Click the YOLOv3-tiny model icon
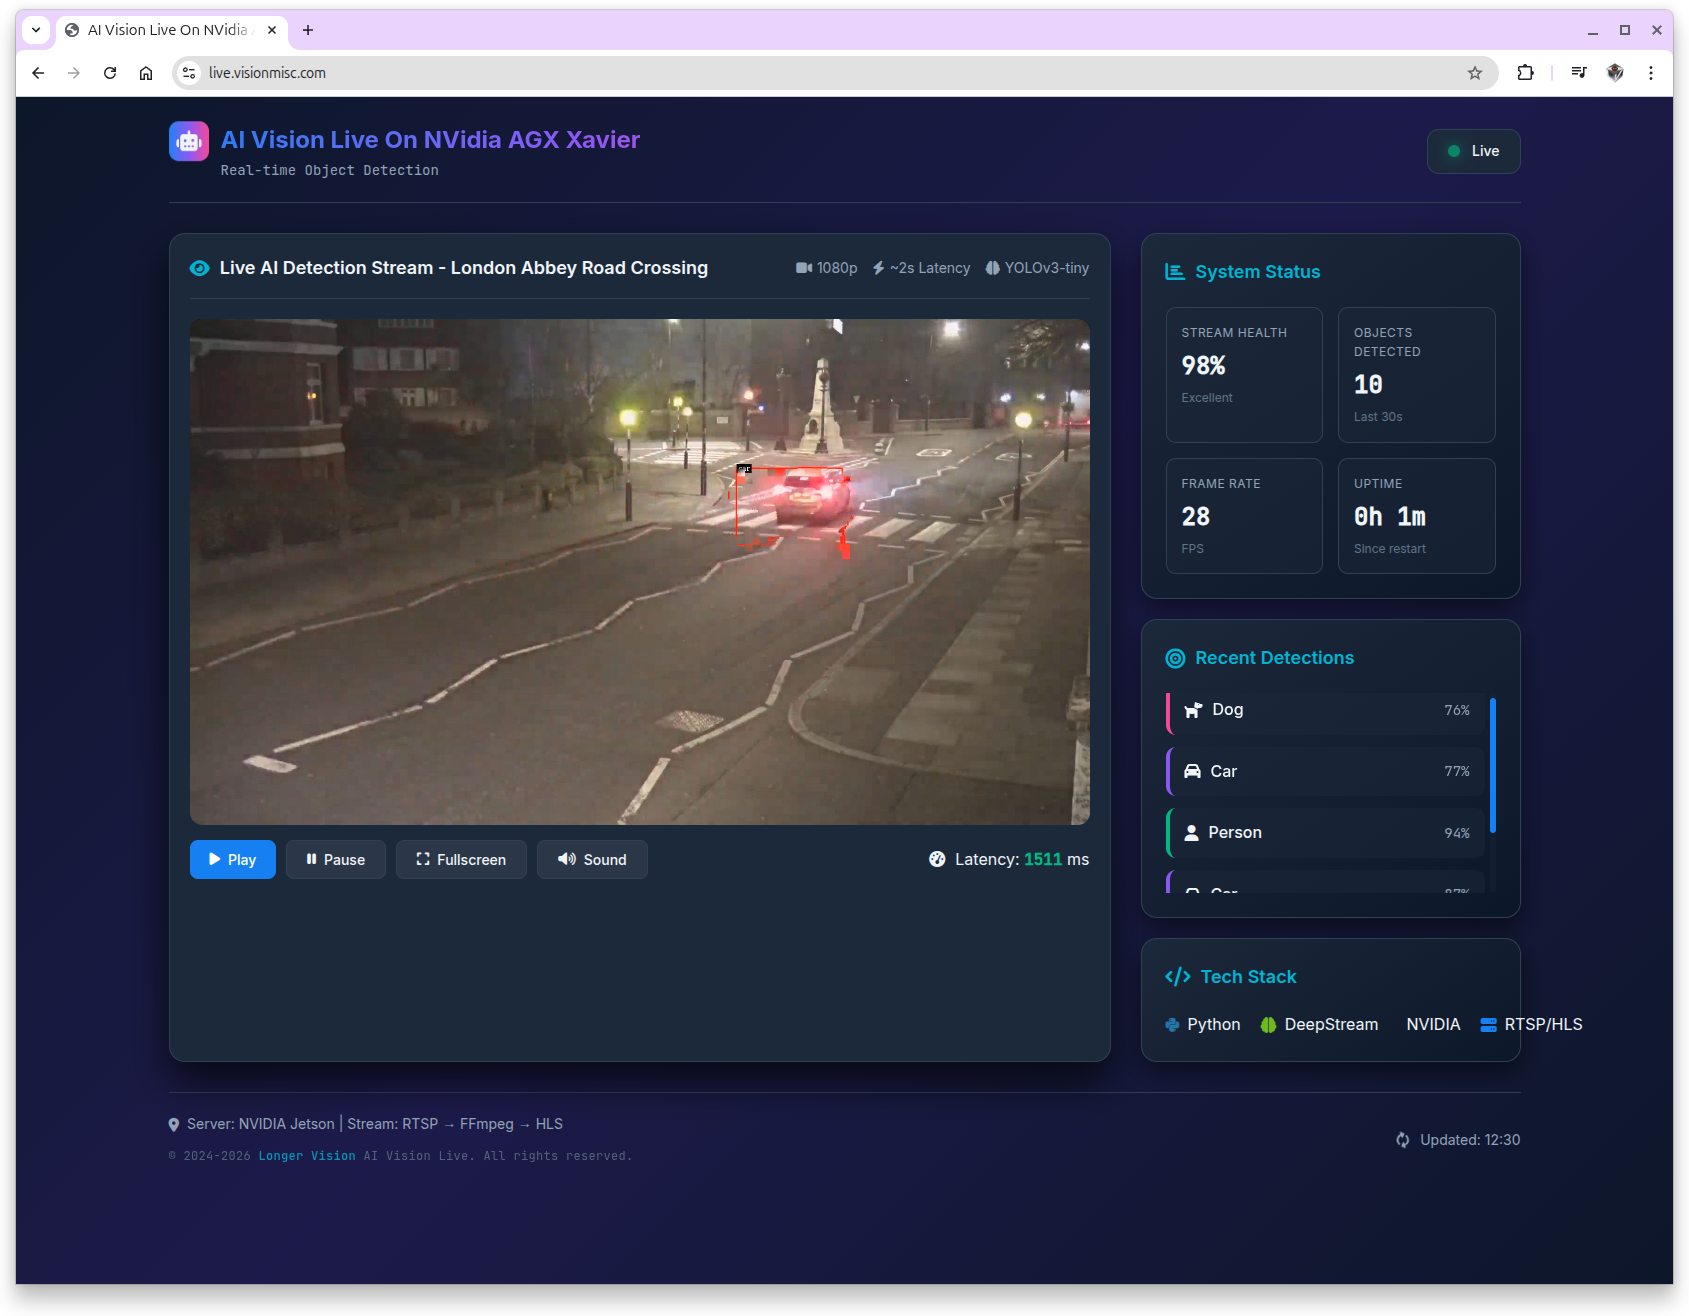The height and width of the screenshot is (1316, 1689). [992, 268]
